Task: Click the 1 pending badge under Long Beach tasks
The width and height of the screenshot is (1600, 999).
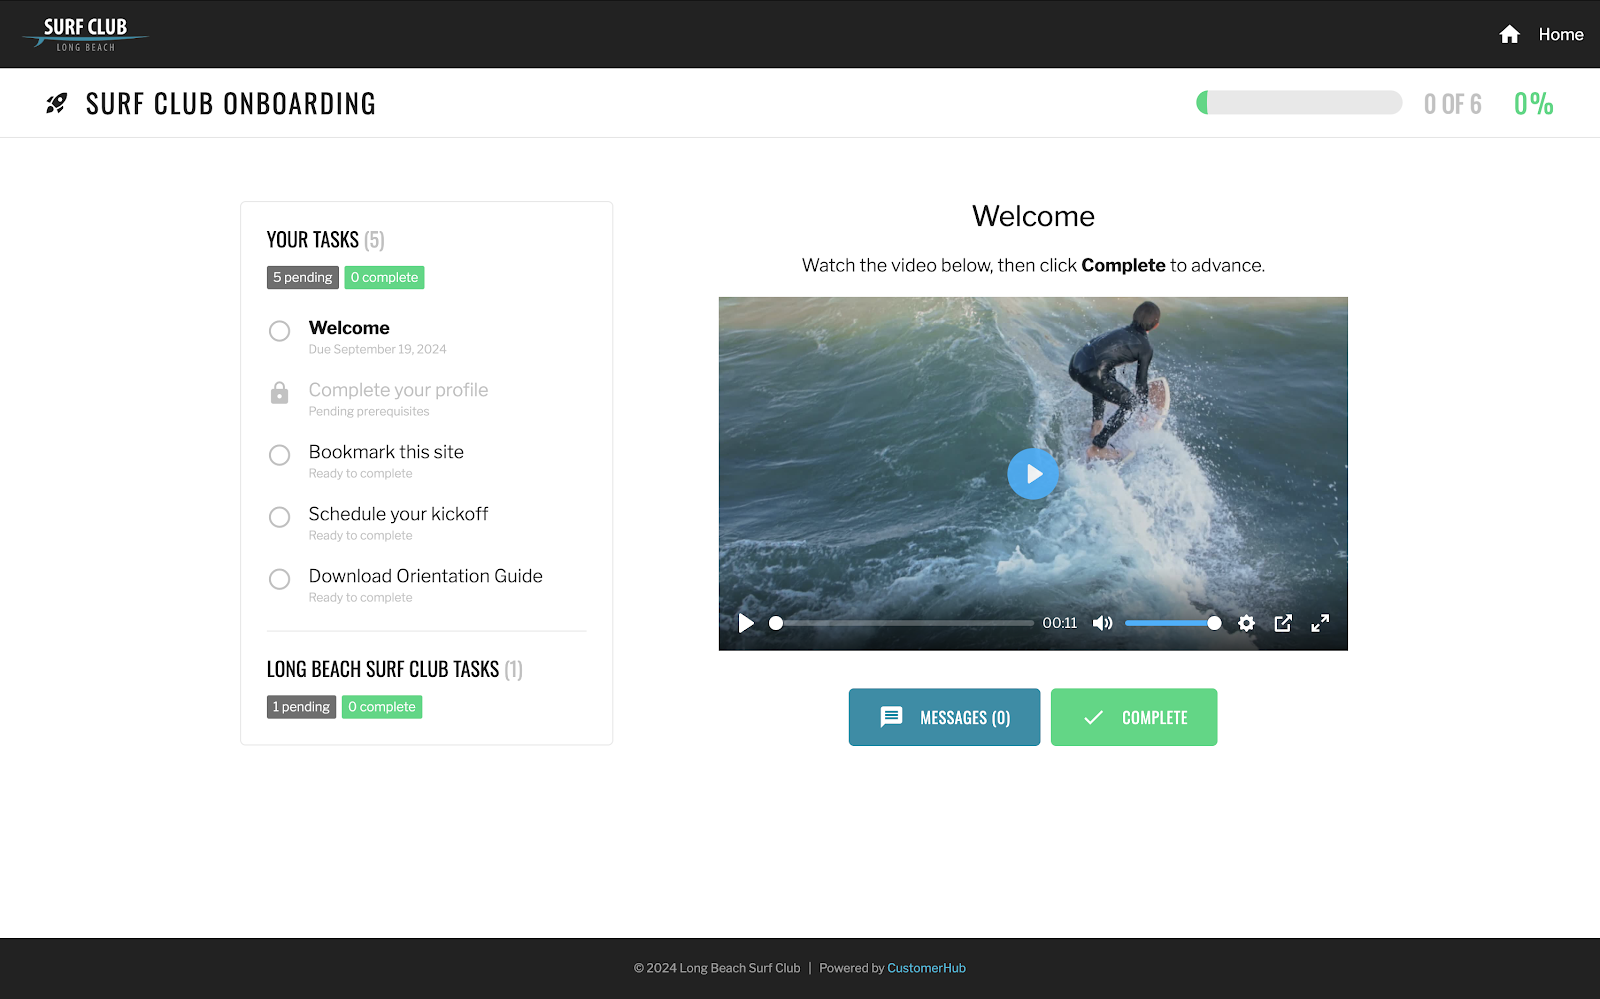Action: tap(301, 707)
